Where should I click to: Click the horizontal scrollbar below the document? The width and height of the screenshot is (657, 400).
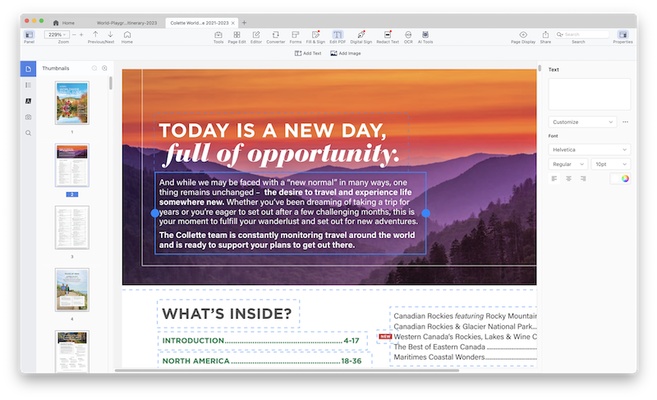(x=287, y=370)
